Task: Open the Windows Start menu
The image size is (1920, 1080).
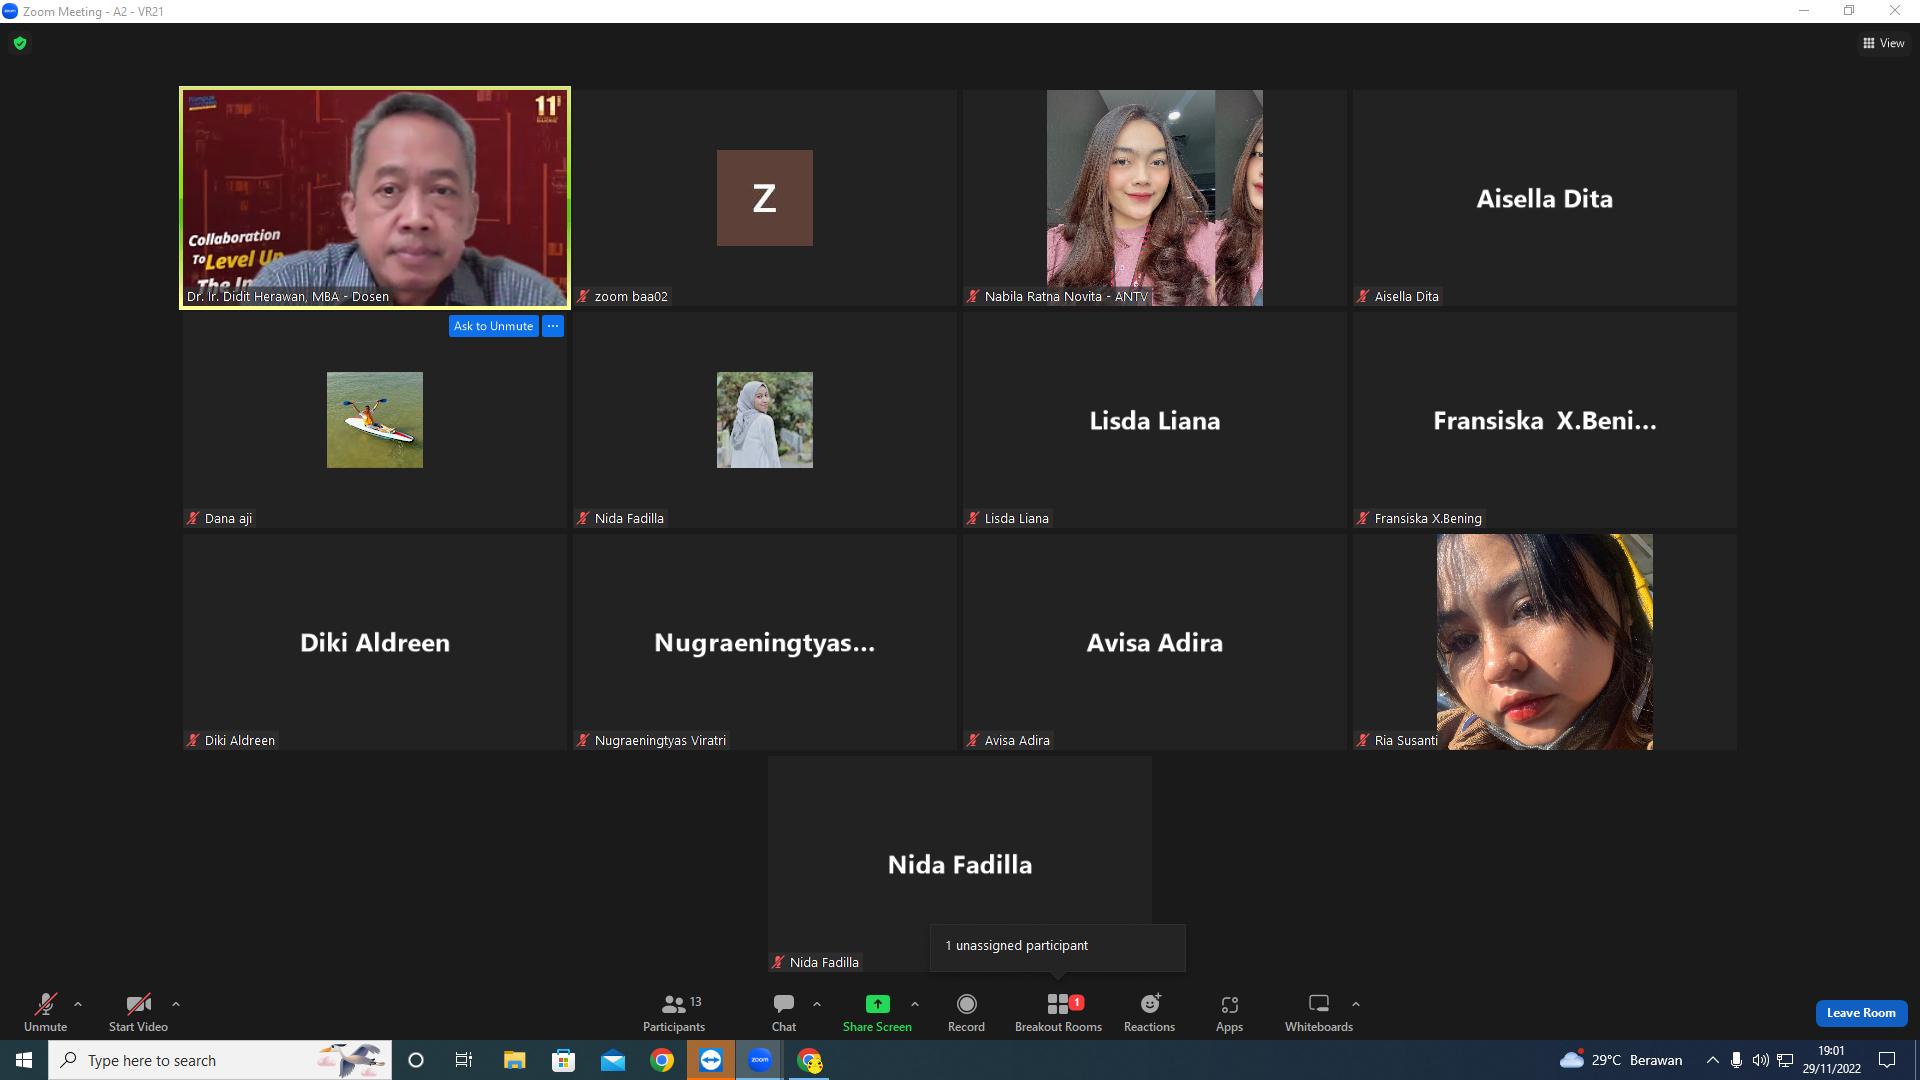Action: (x=24, y=1060)
